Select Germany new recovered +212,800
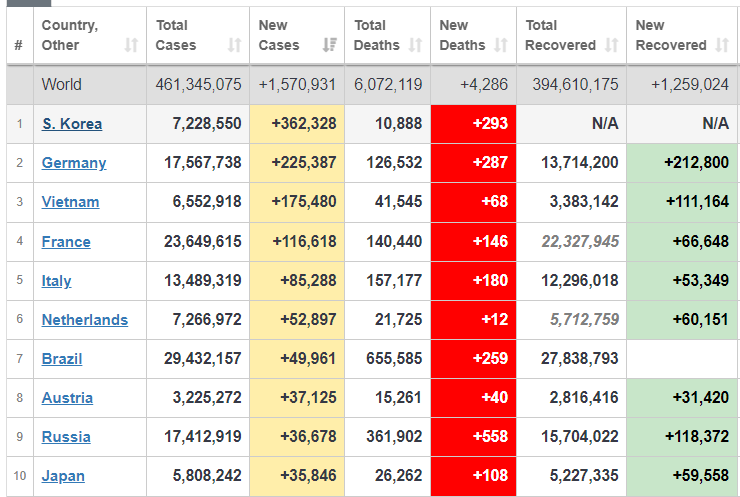Viewport: 740px width, 497px height. tap(697, 163)
